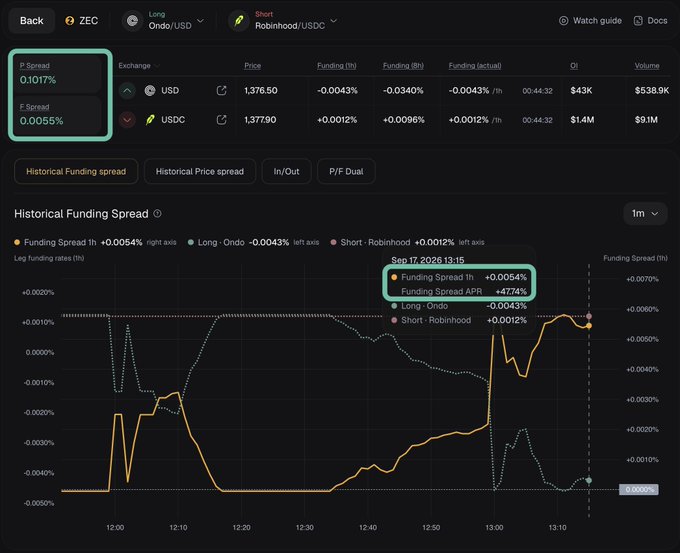Screen dimensions: 680x553
Task: Open external link icon for USDC row
Action: coord(221,119)
